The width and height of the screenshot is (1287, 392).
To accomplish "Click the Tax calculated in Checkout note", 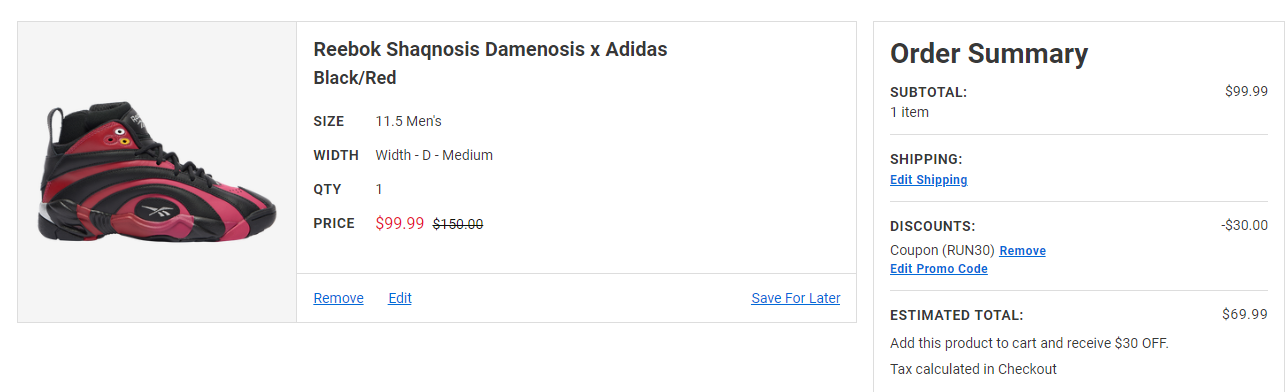I will 973,369.
